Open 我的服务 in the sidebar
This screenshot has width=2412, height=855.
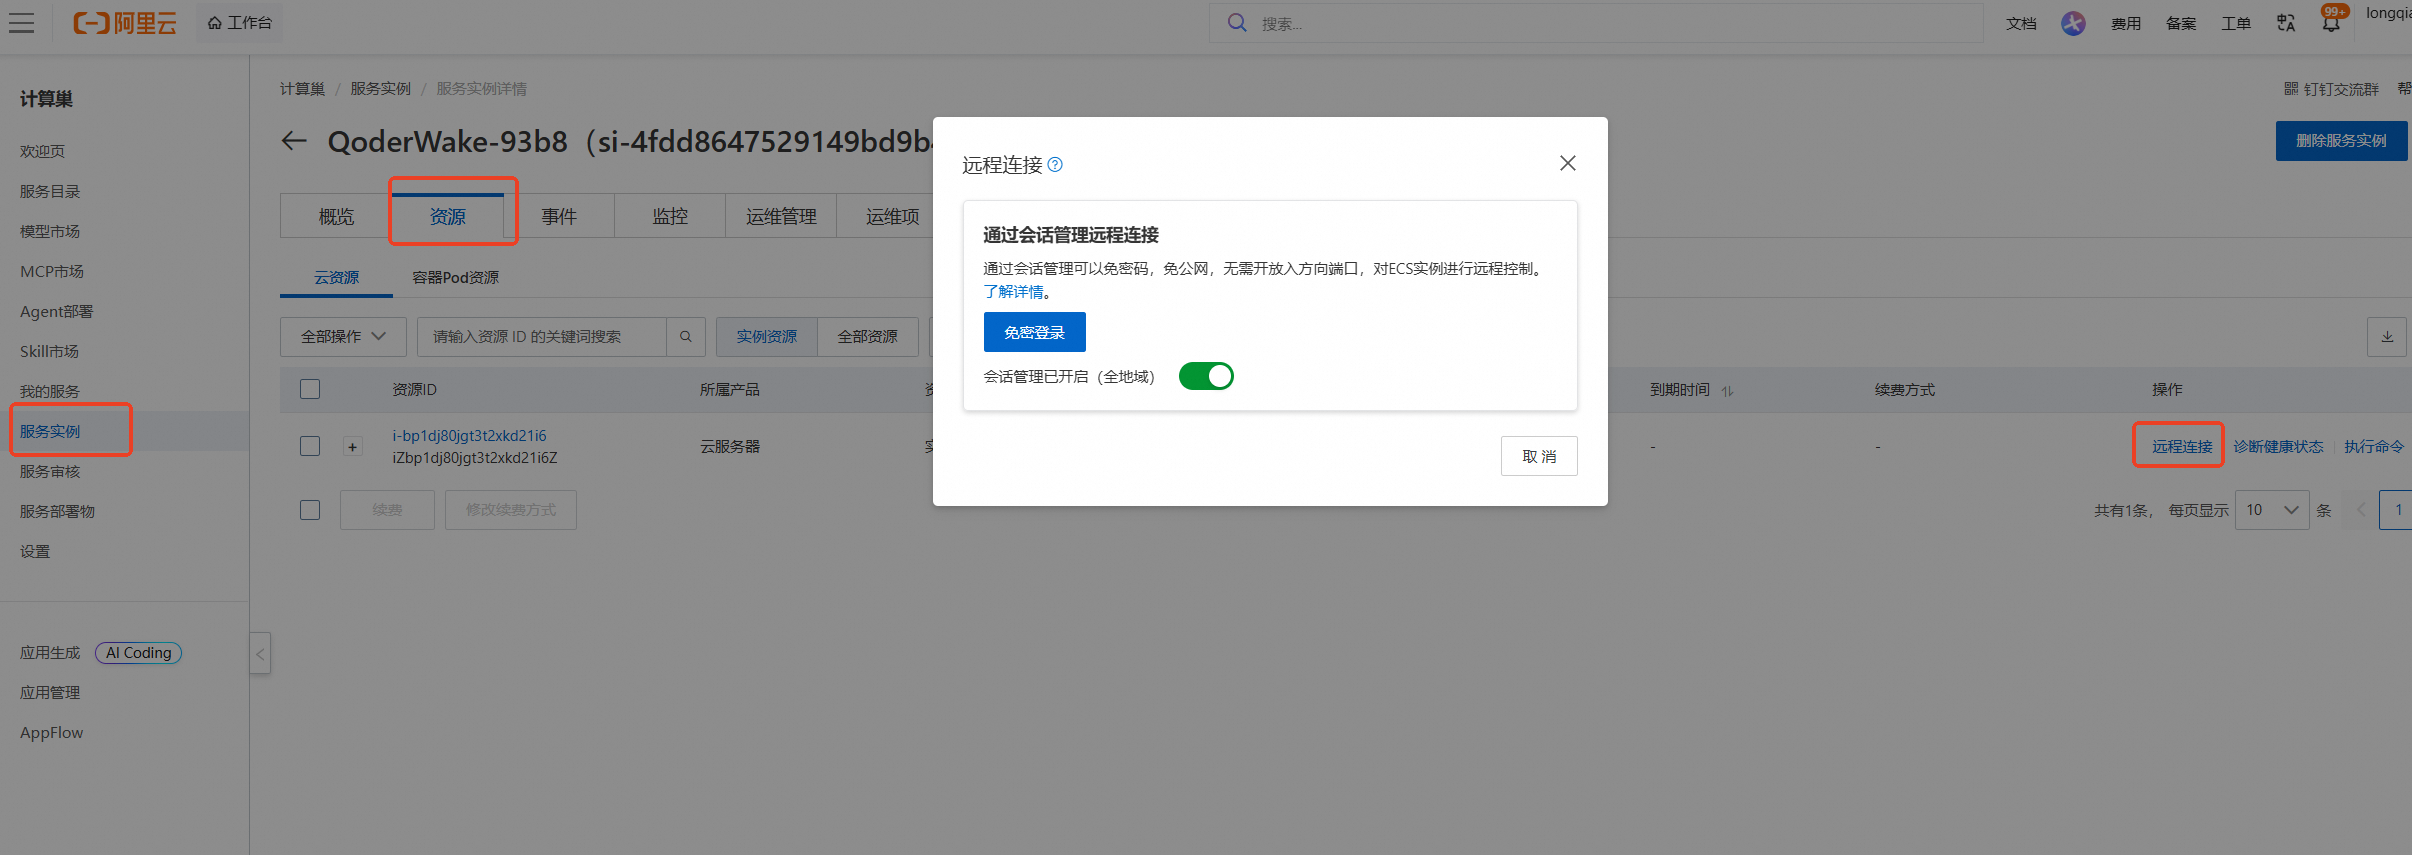(50, 391)
